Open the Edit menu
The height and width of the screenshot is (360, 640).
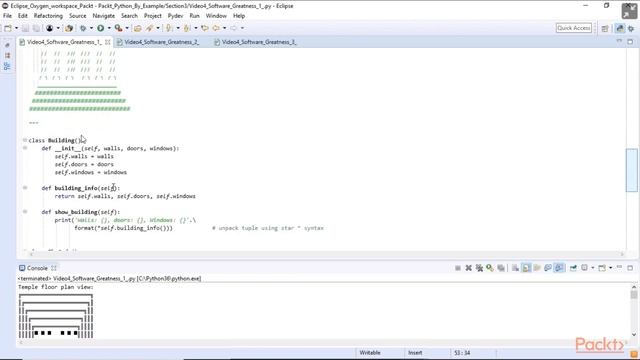point(22,16)
